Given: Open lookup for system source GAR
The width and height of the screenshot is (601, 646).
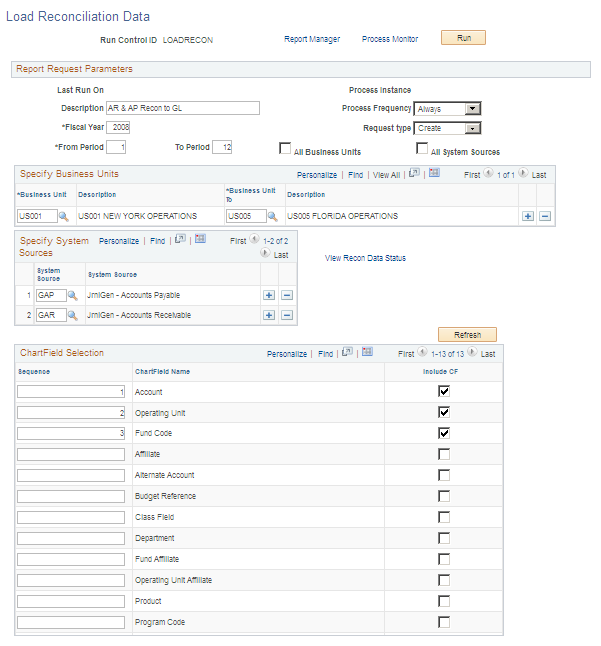Looking at the screenshot, I should [72, 315].
